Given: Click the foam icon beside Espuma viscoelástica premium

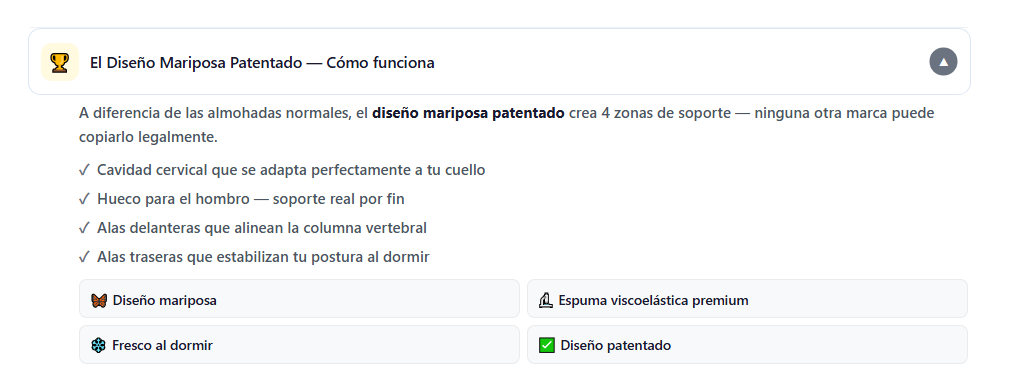Looking at the screenshot, I should point(546,300).
